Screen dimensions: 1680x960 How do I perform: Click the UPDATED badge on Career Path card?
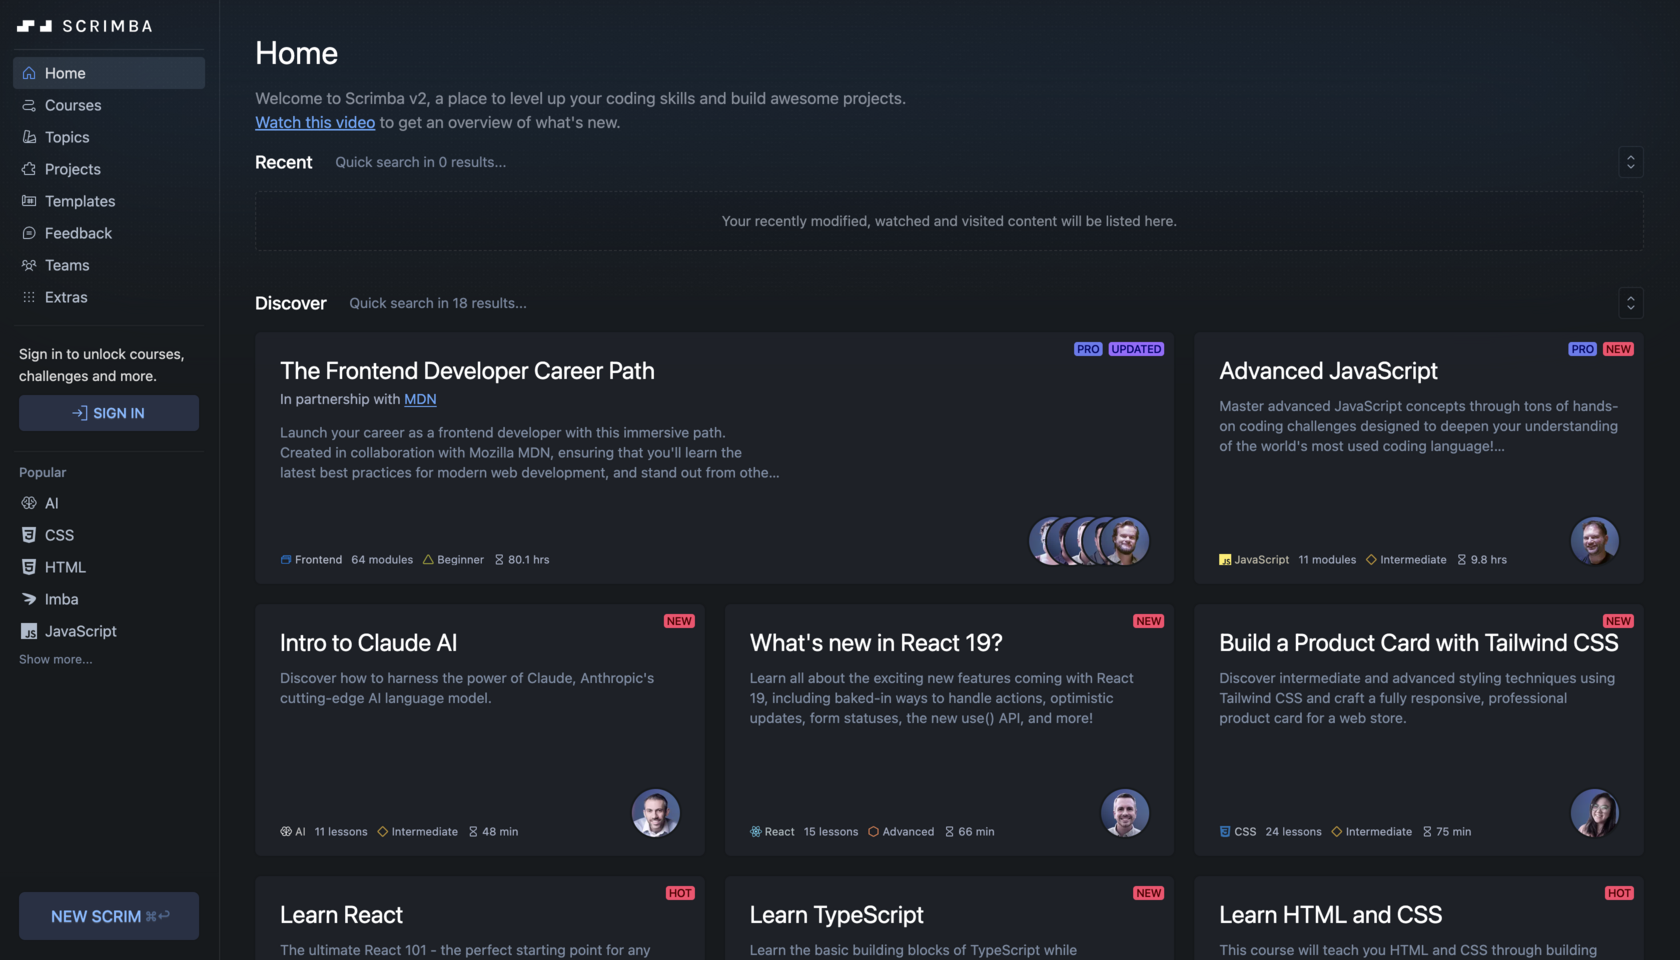click(x=1136, y=349)
